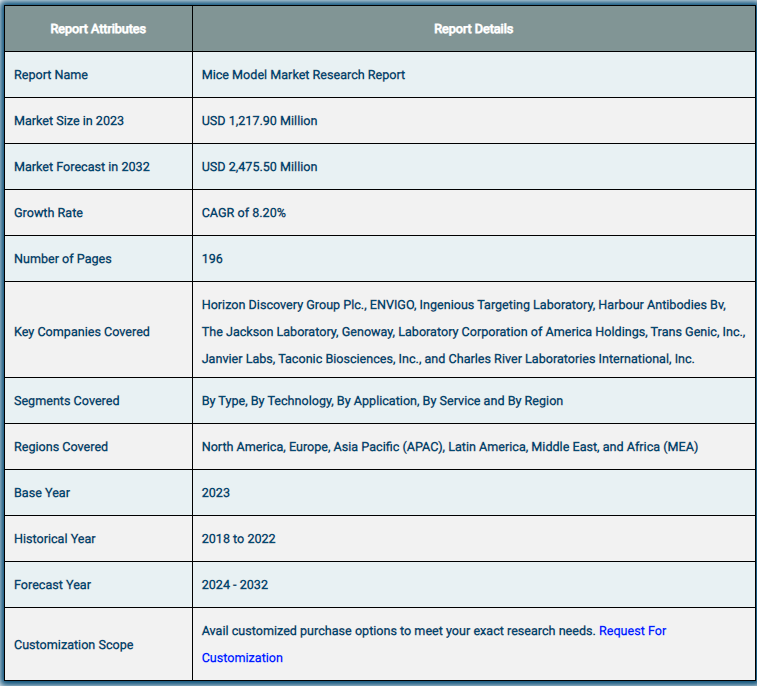Viewport: 757px width, 686px height.
Task: Click the Growth Rate label
Action: tap(48, 212)
